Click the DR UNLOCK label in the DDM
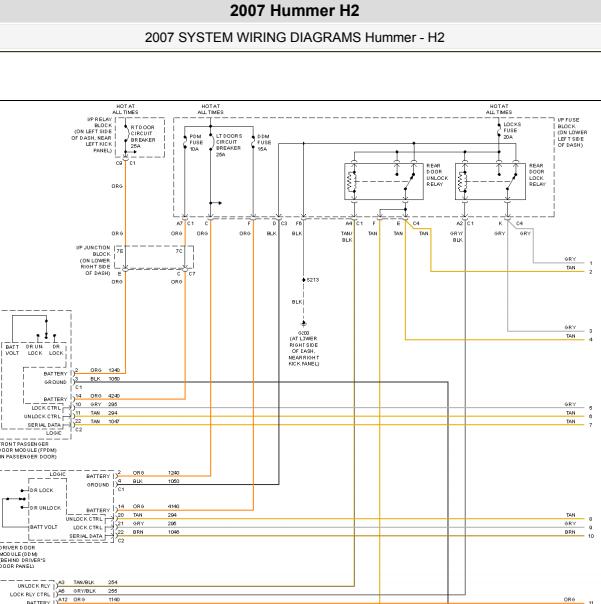This screenshot has width=601, height=604. pyautogui.click(x=45, y=508)
